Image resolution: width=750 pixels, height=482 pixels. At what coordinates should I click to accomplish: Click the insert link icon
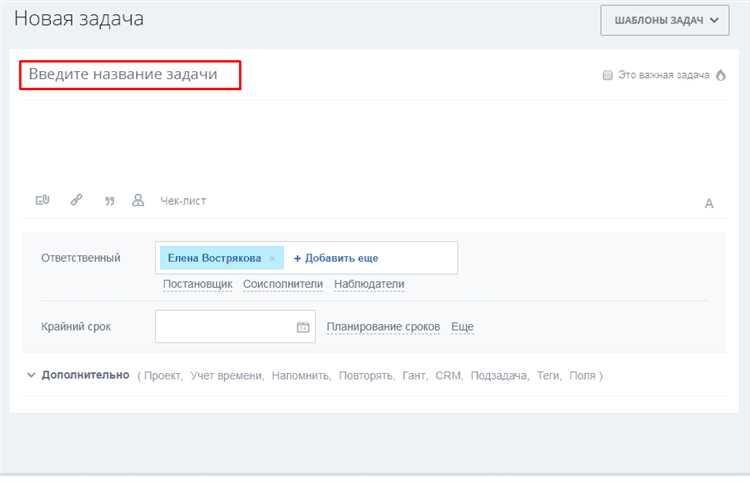click(76, 200)
